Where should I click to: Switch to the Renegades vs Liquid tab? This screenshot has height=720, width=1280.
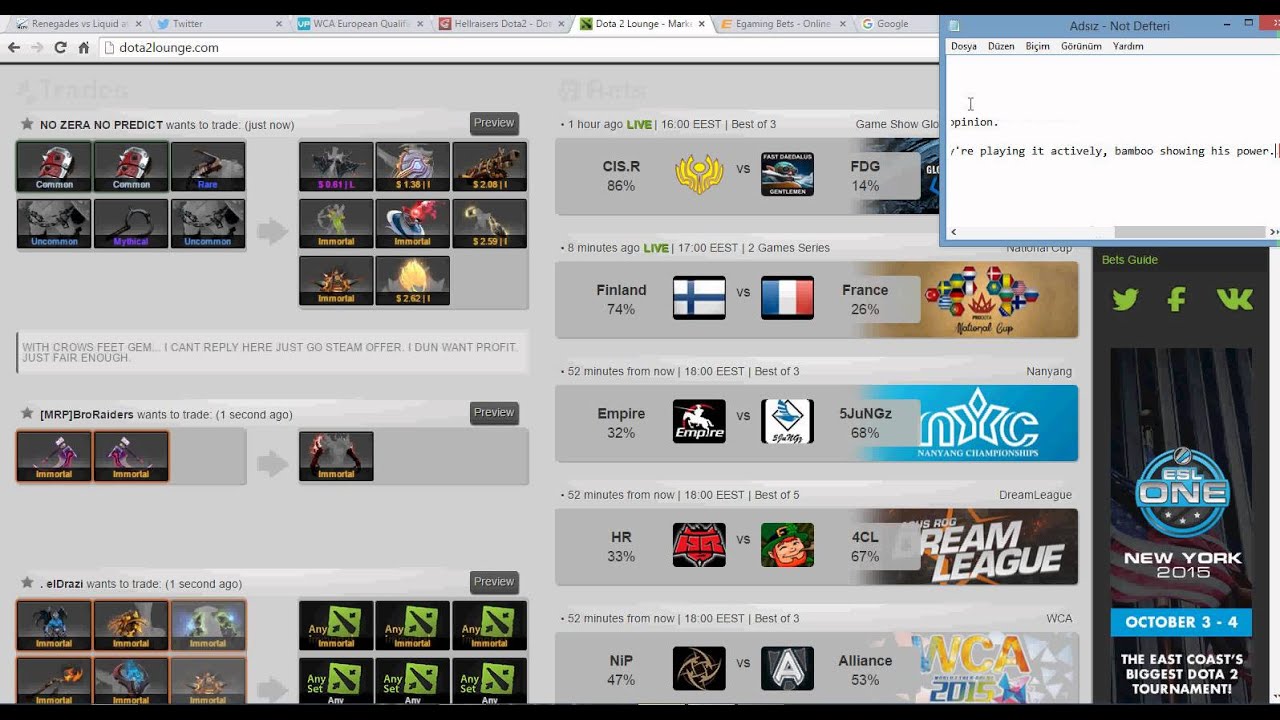tap(80, 24)
